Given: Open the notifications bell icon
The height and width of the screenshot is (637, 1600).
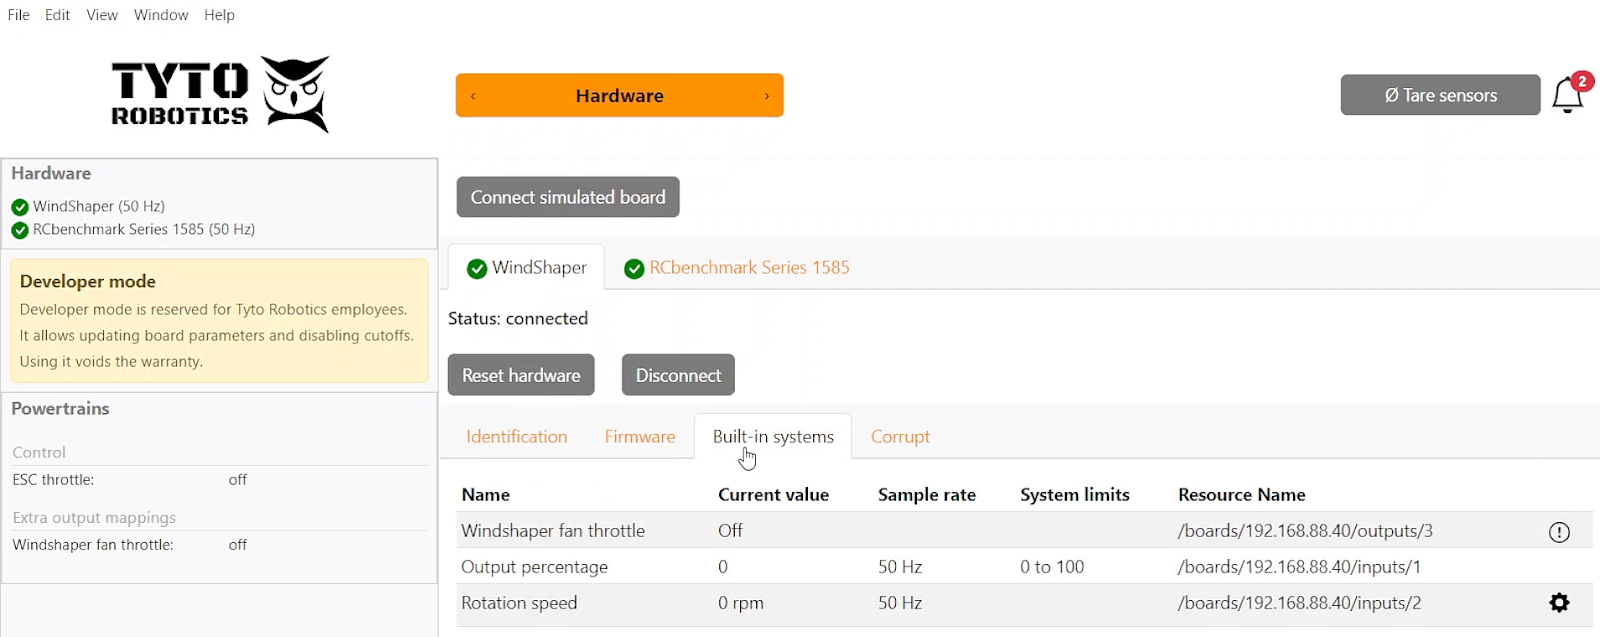Looking at the screenshot, I should pos(1566,96).
